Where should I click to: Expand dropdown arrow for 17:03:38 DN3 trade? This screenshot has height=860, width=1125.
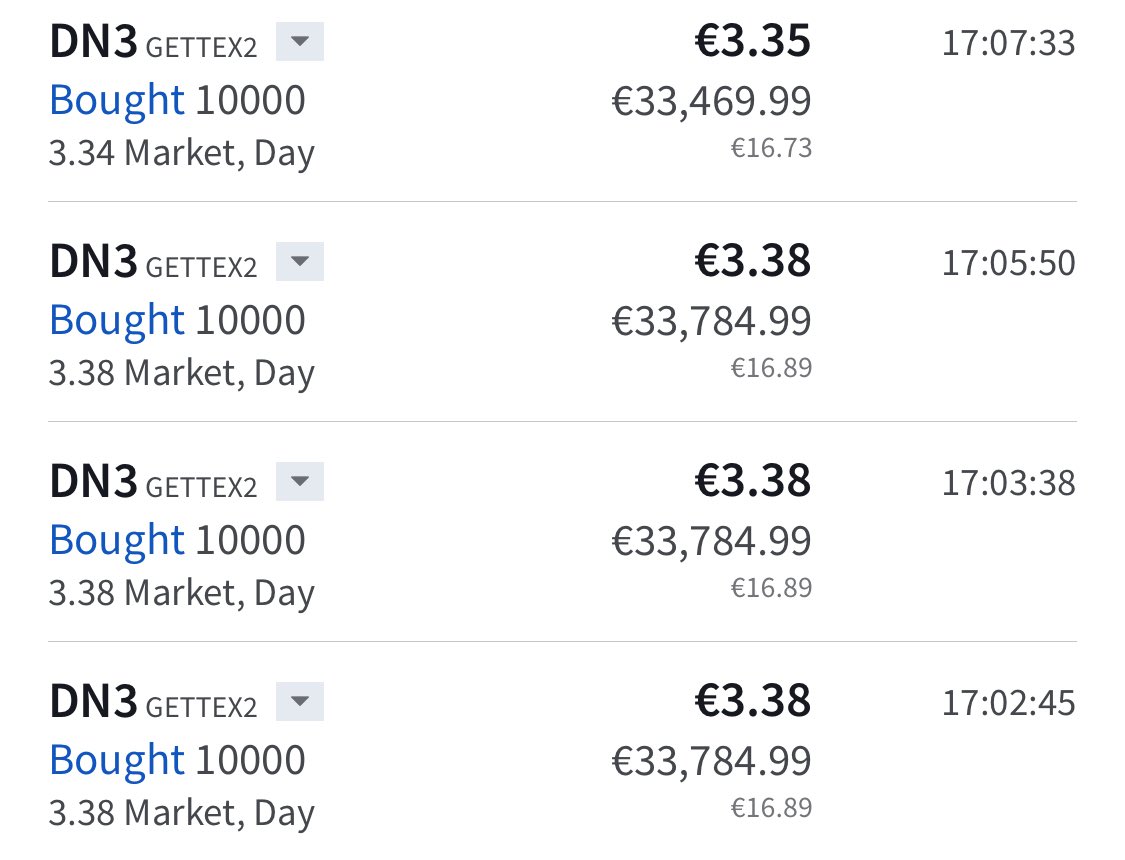pyautogui.click(x=300, y=481)
